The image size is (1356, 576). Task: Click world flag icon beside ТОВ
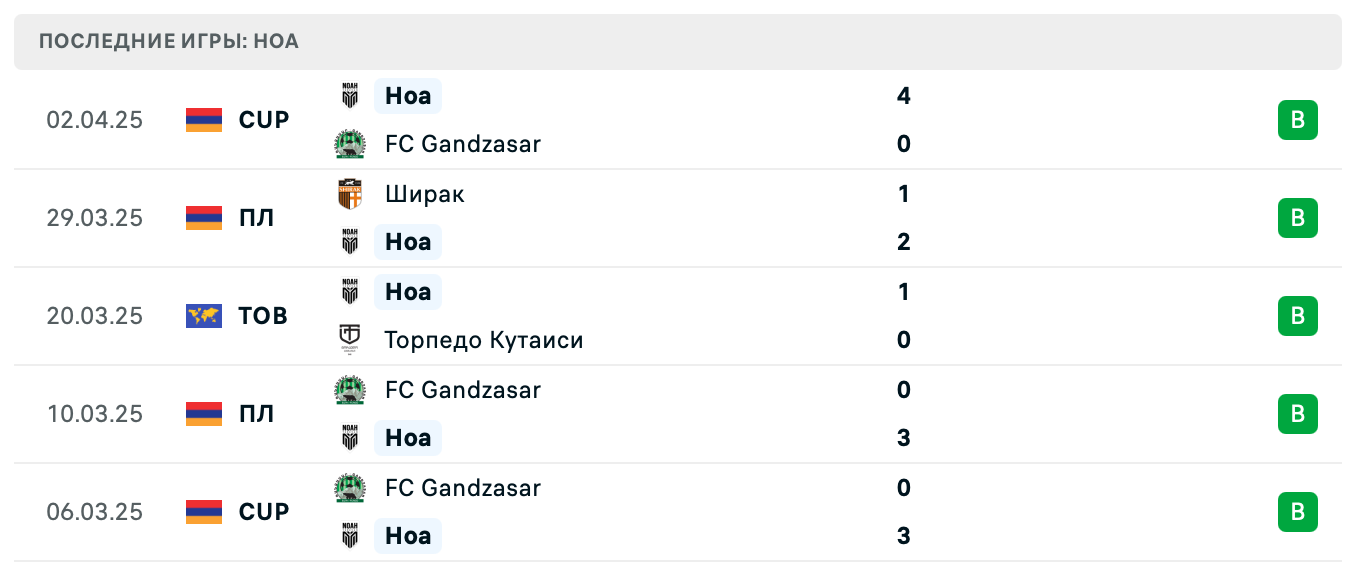(x=204, y=316)
